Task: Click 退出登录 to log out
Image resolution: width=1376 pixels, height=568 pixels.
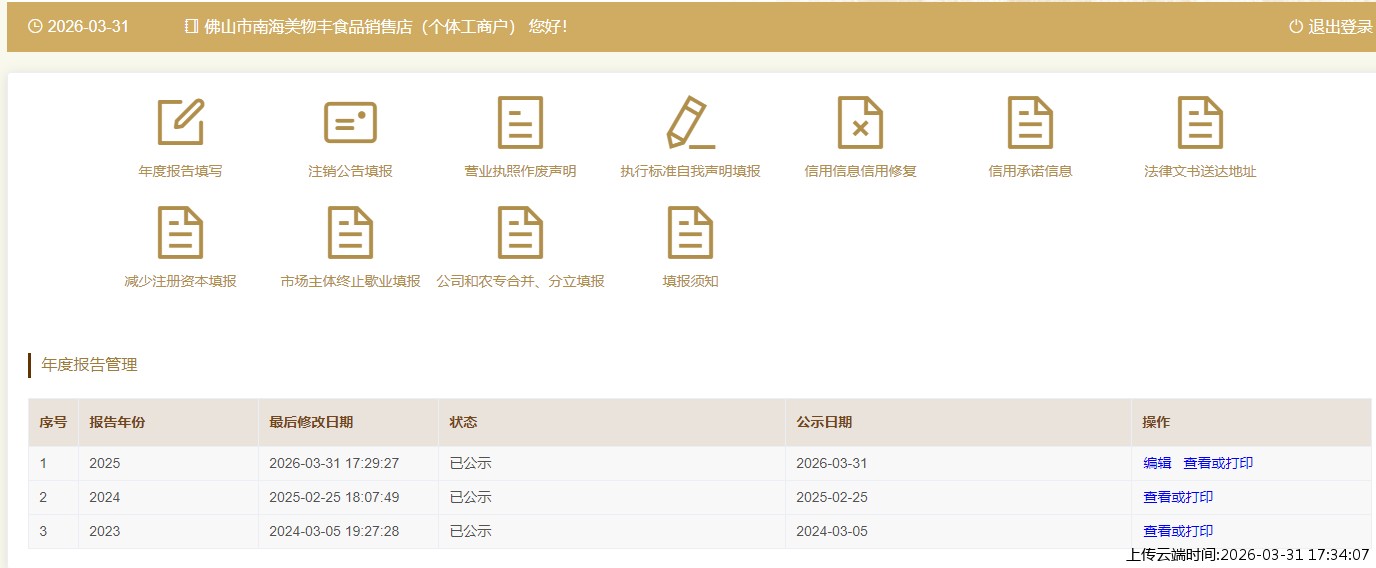Action: [x=1331, y=27]
